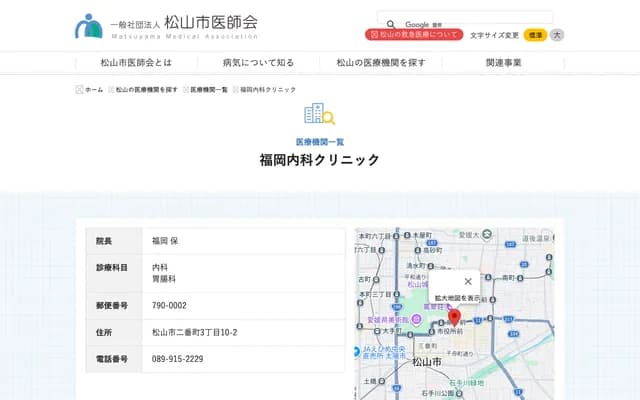Click the 郵便番号 row header

pyautogui.click(x=114, y=306)
